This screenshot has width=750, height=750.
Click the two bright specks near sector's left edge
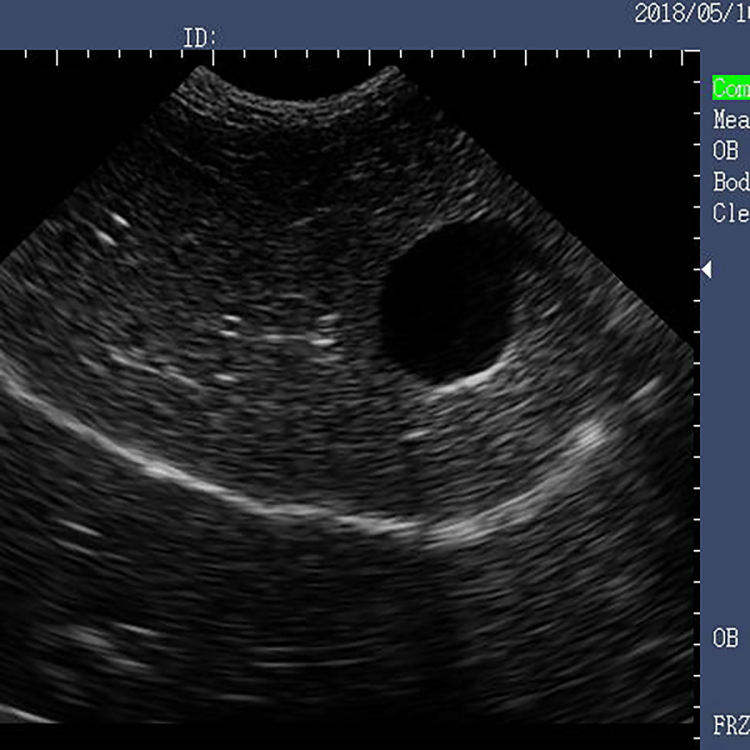click(x=112, y=229)
